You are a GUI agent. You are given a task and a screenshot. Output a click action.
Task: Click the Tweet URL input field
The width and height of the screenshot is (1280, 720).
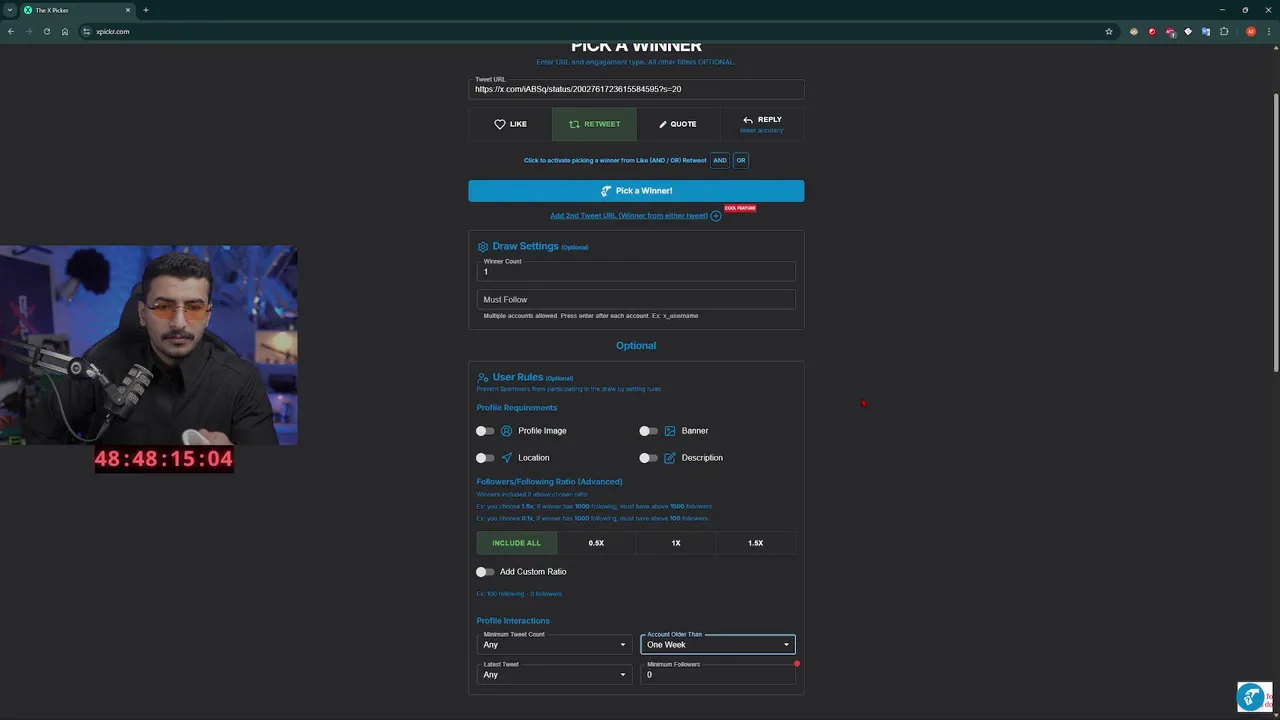pyautogui.click(x=636, y=89)
